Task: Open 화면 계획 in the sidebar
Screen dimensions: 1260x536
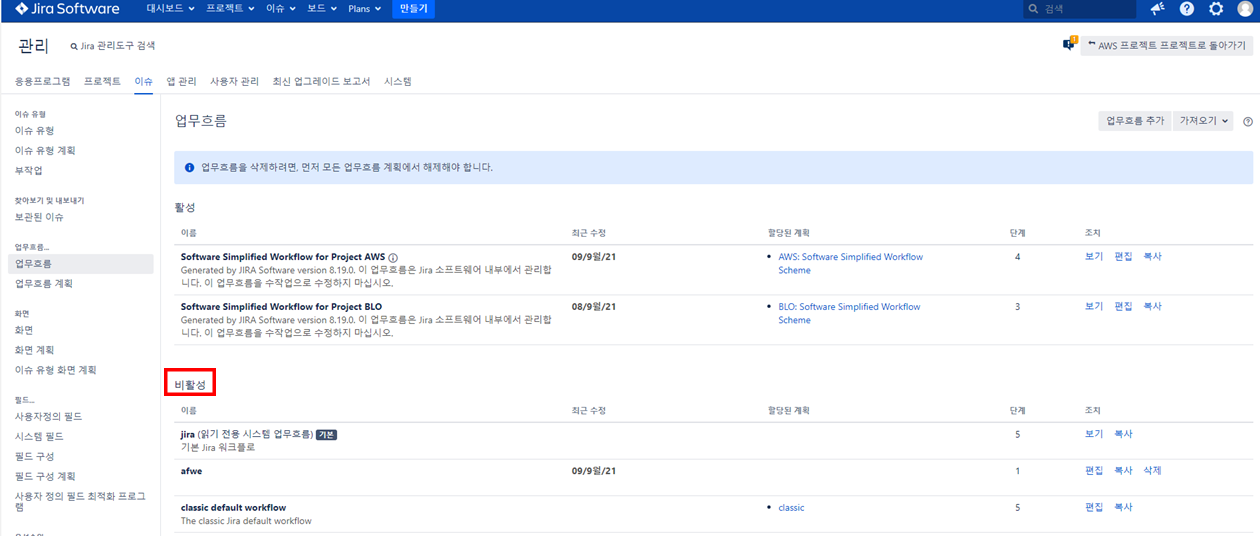Action: coord(34,350)
